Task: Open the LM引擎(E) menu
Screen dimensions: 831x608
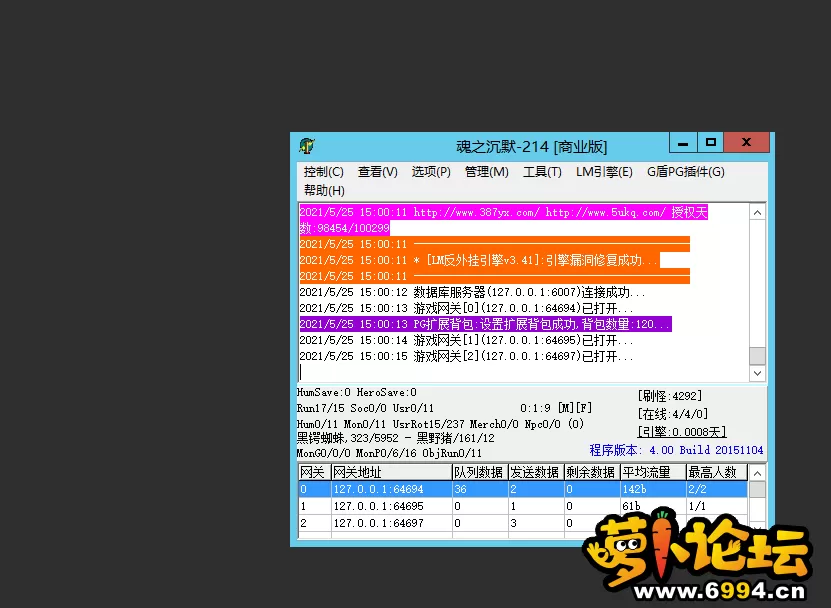Action: [x=604, y=172]
